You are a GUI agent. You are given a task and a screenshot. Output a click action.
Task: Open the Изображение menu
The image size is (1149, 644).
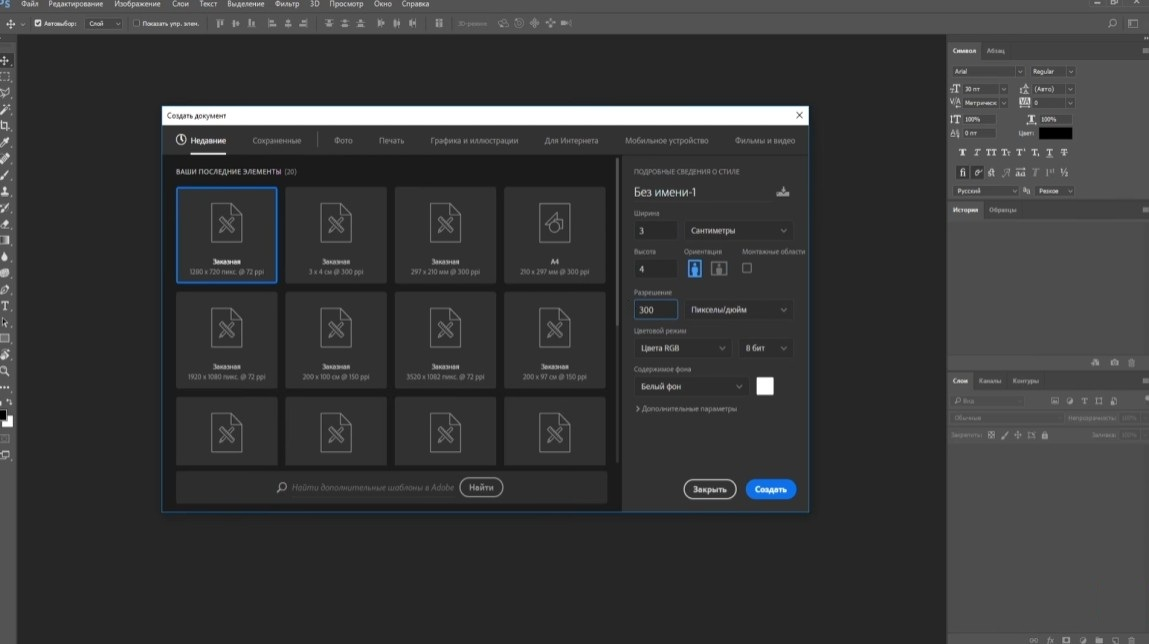pos(137,4)
